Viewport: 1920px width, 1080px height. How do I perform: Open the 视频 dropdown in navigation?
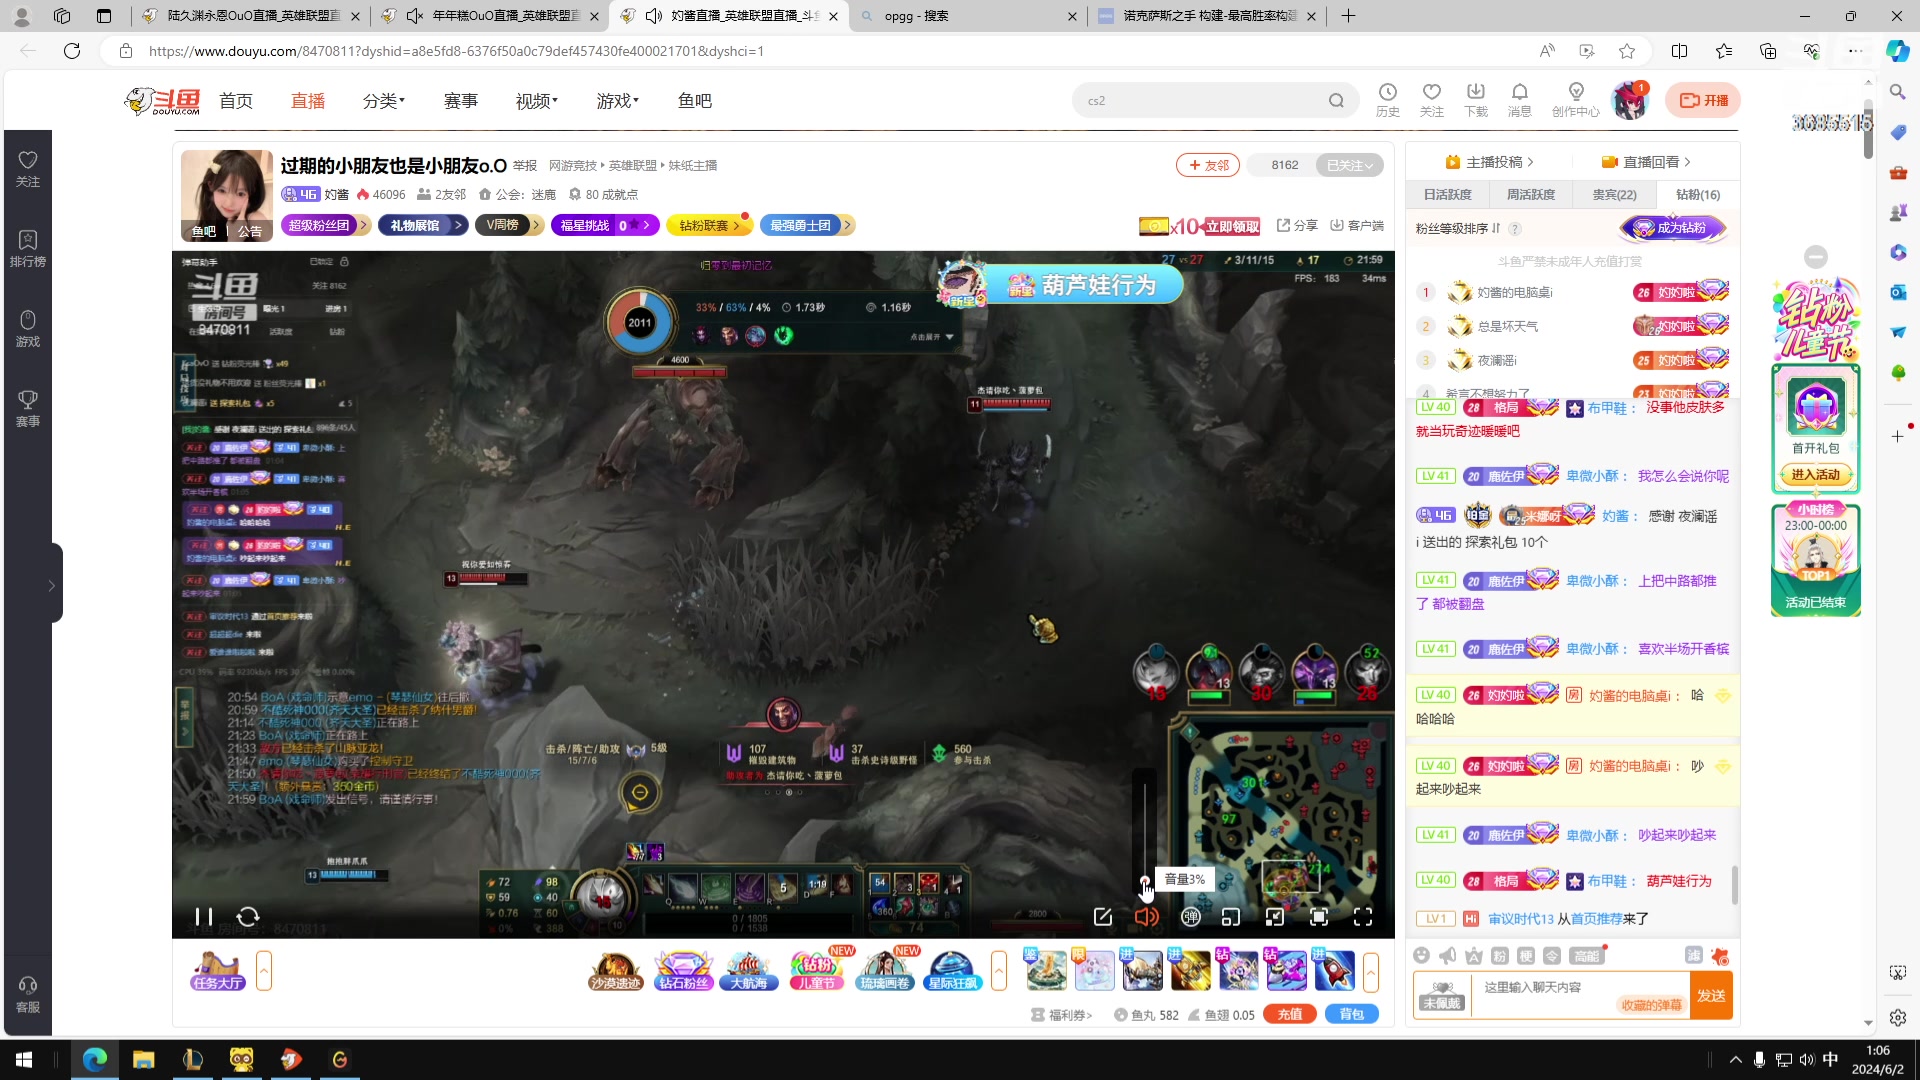536,100
